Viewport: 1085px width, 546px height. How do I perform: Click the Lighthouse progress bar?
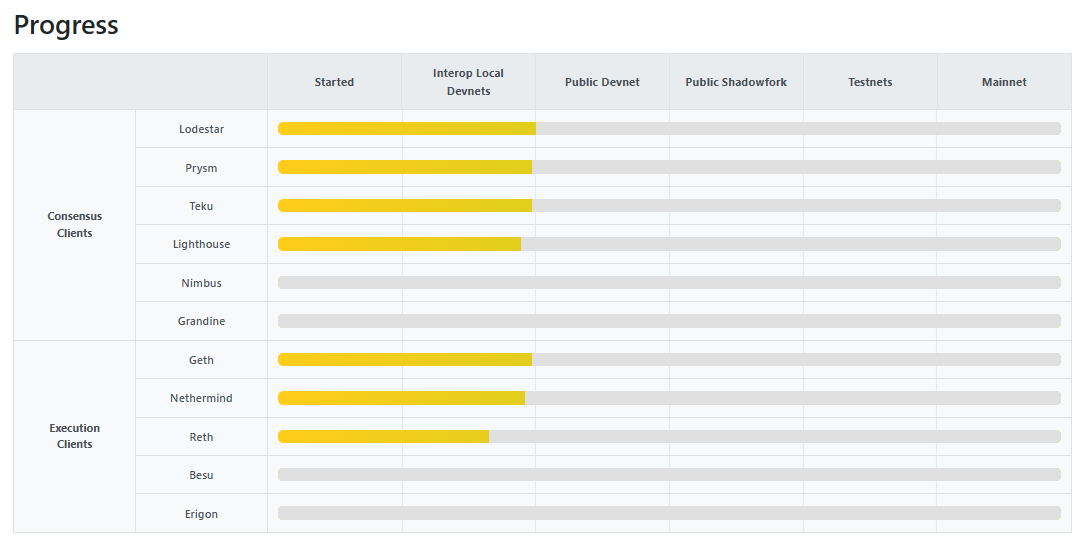coord(668,244)
